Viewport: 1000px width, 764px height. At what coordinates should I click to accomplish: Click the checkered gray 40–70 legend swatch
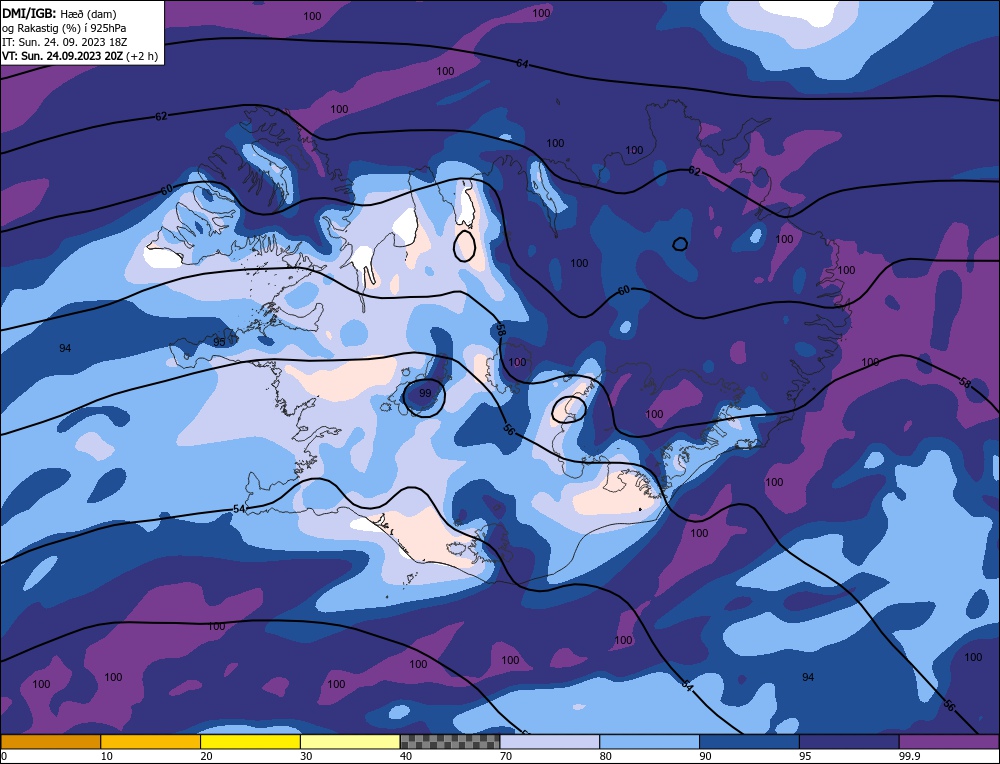click(450, 742)
